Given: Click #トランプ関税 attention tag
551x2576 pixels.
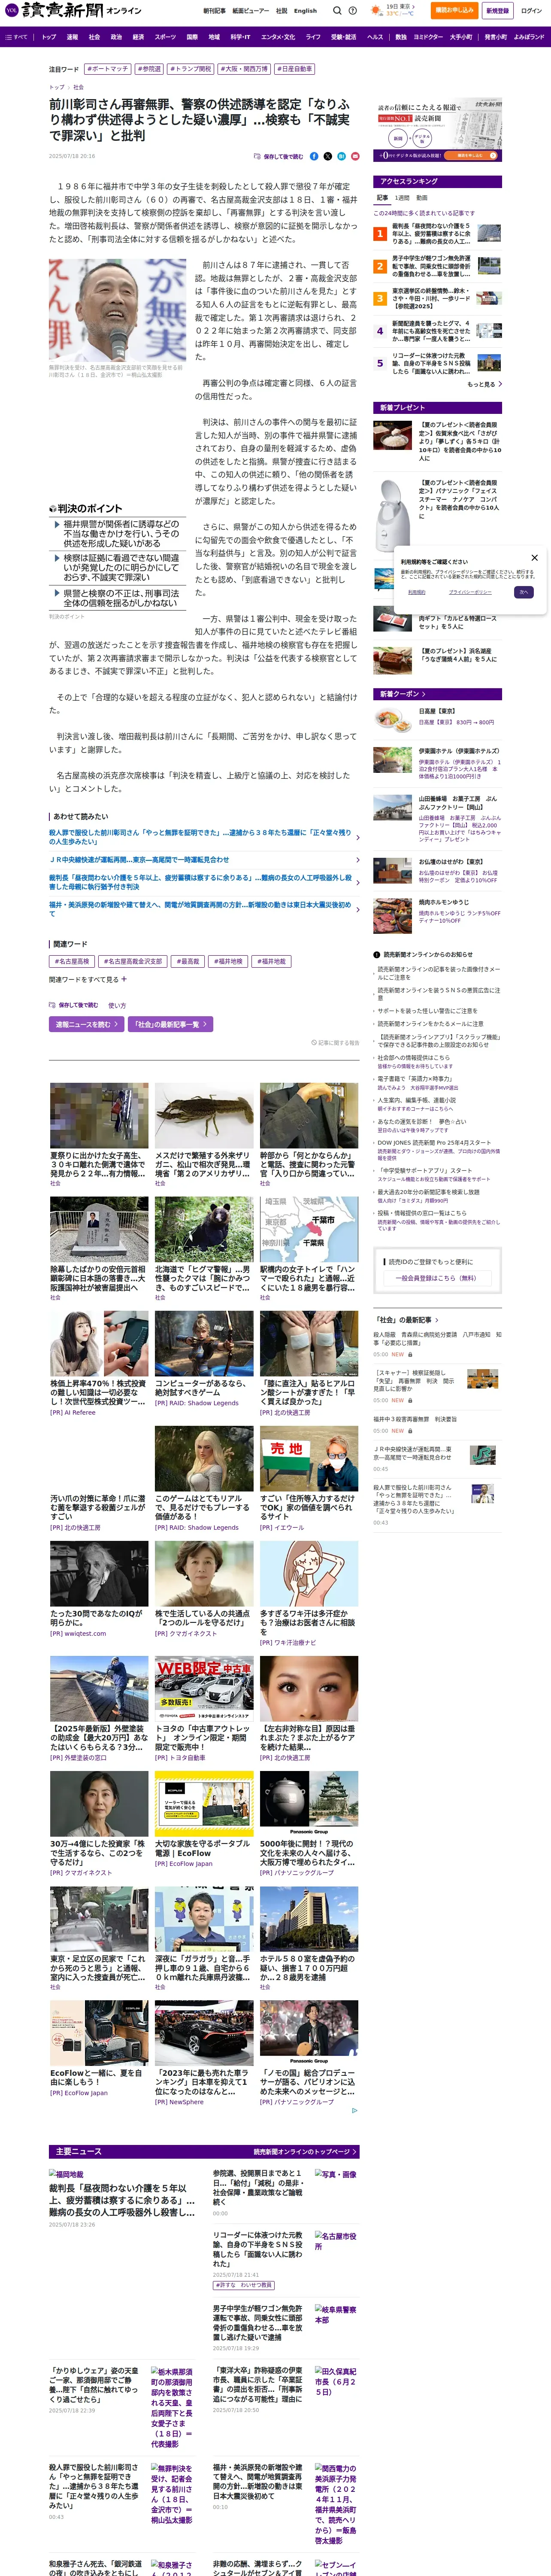Looking at the screenshot, I should pyautogui.click(x=190, y=69).
